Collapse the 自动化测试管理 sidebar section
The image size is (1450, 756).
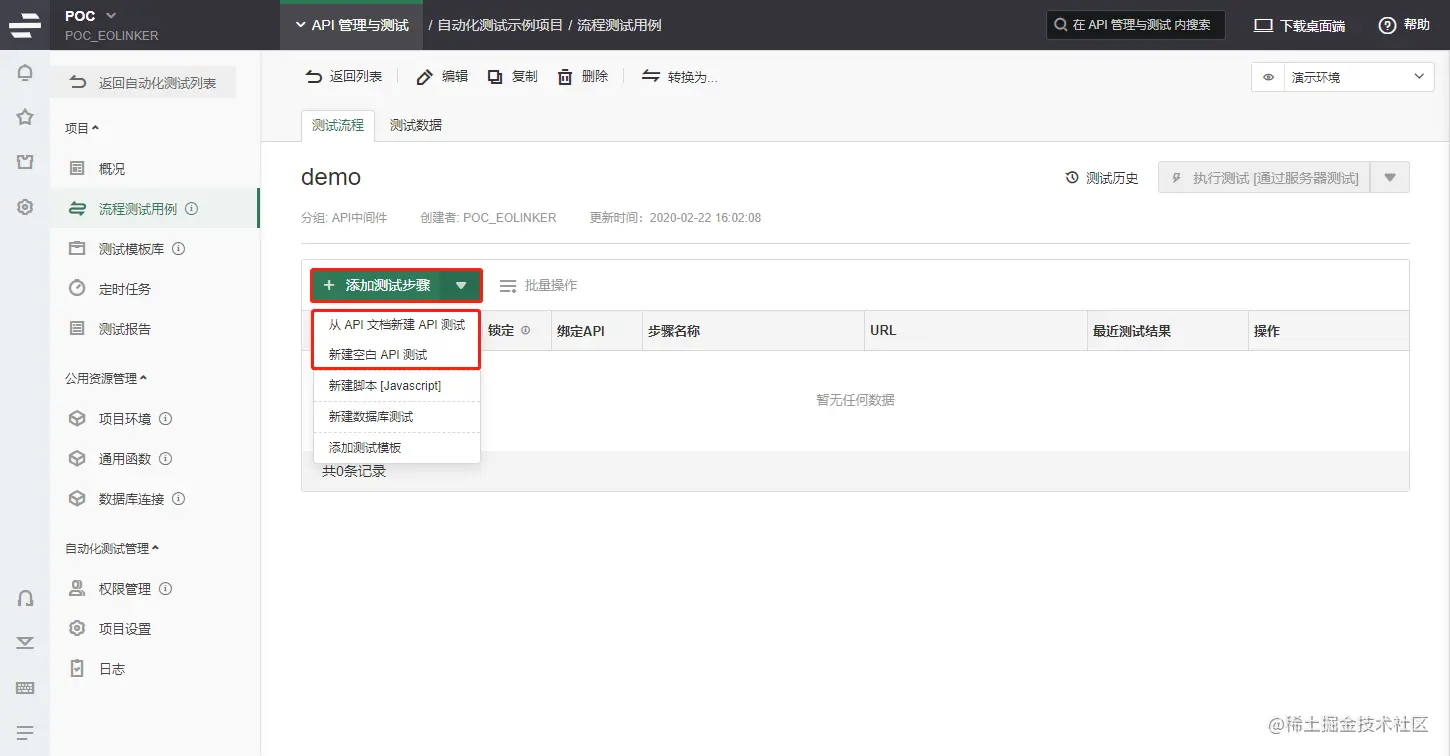[112, 548]
